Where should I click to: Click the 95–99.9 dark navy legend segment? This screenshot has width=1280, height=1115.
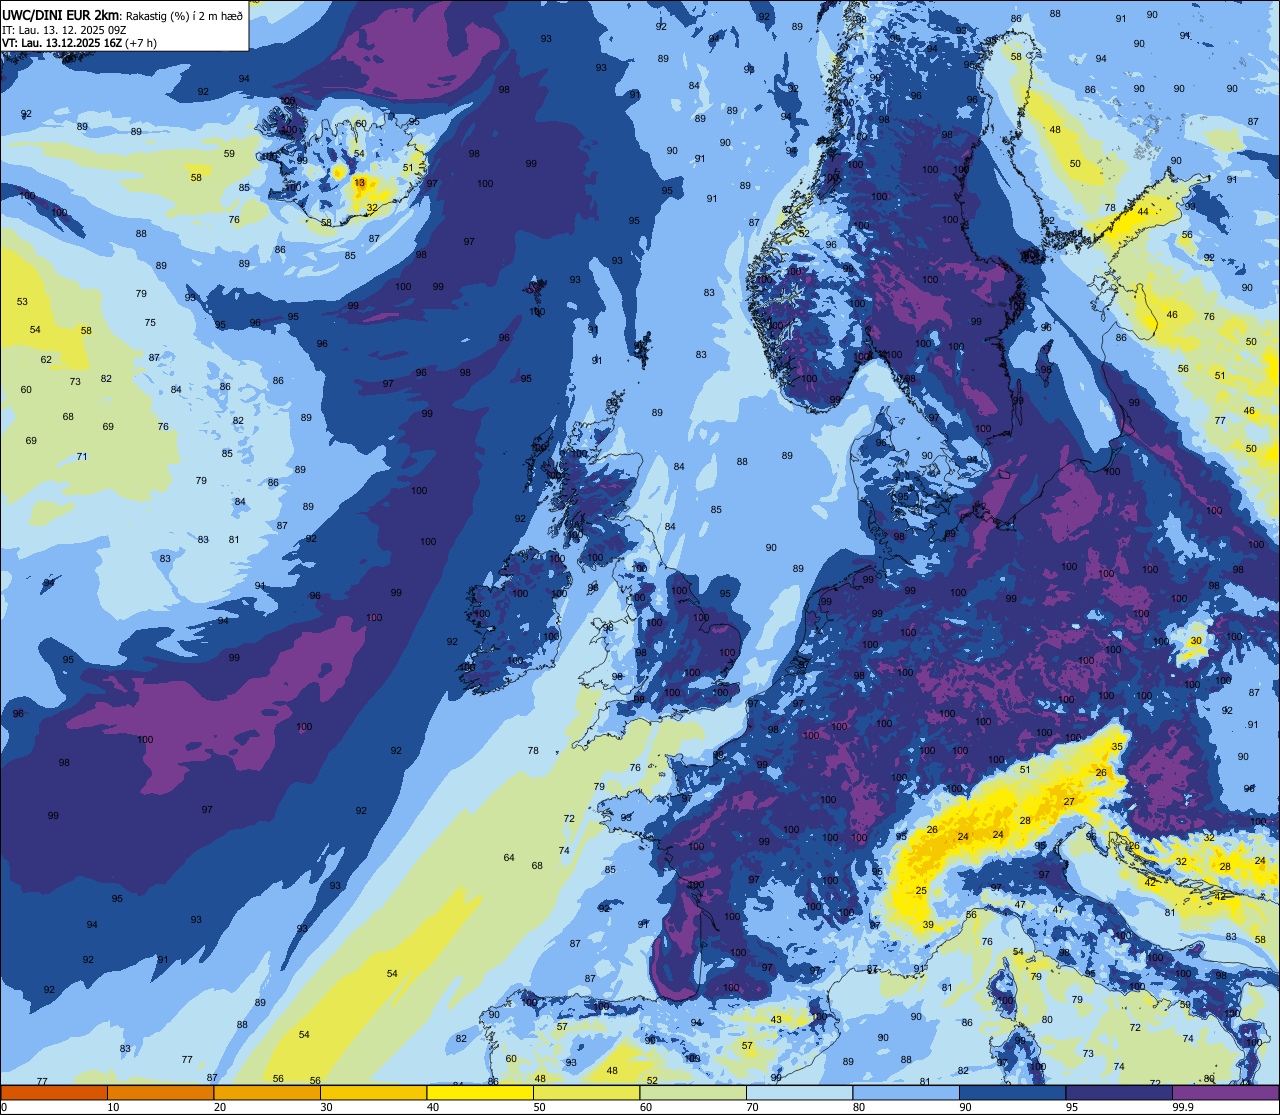tap(1119, 1093)
